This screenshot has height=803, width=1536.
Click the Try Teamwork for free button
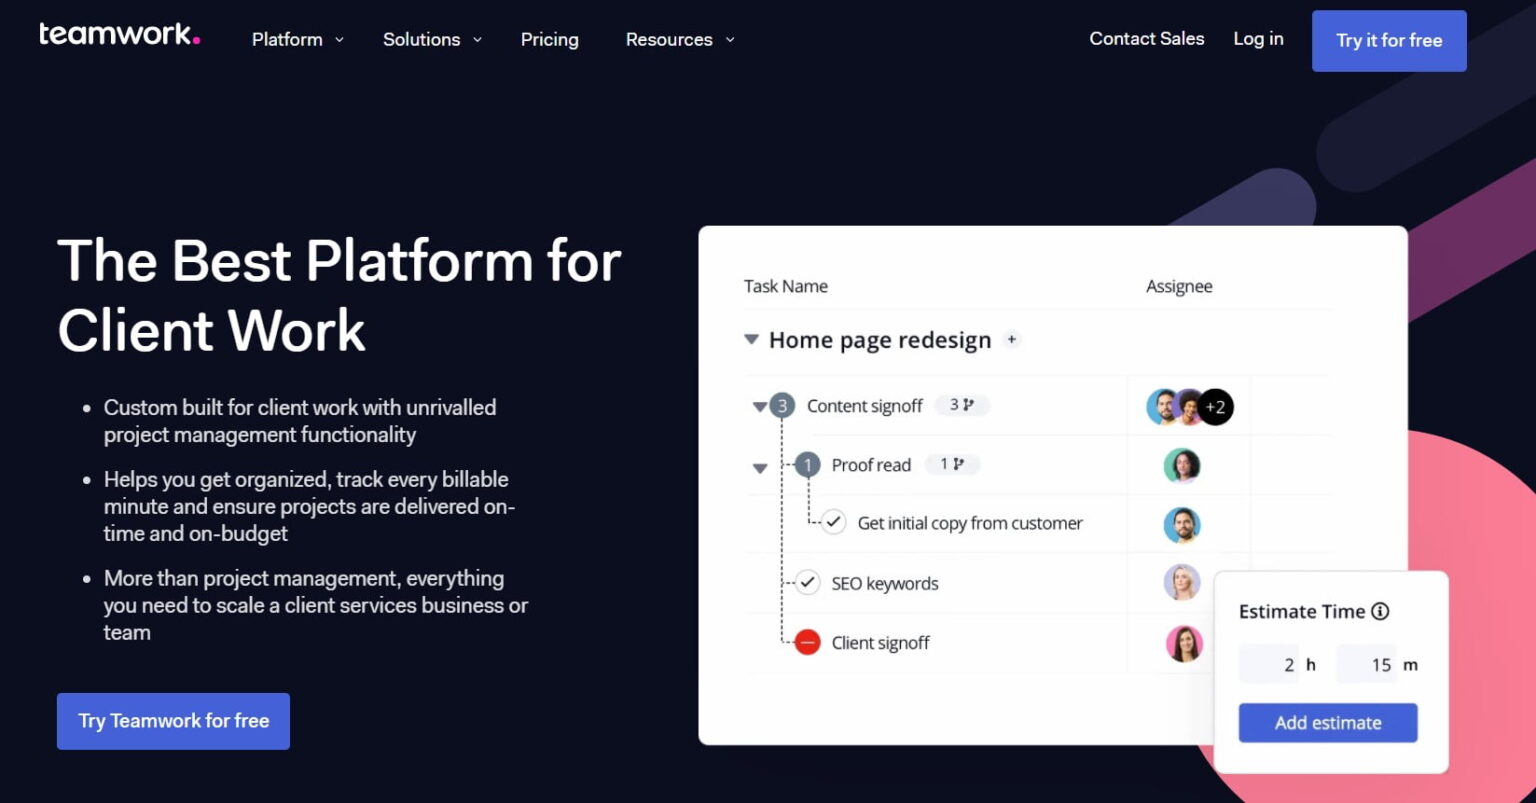[x=173, y=721]
